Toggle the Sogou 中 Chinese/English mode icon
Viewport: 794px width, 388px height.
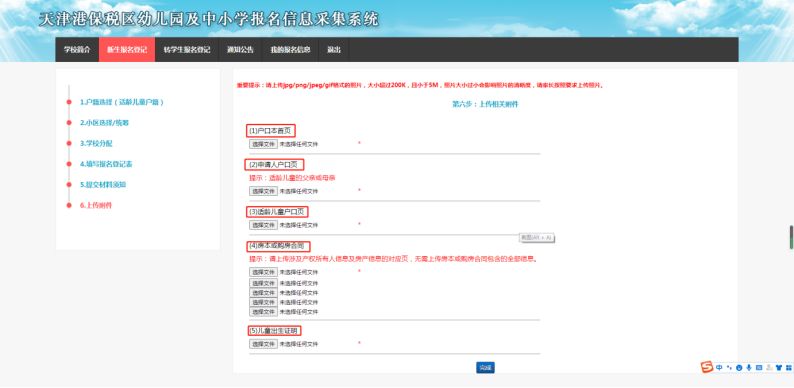tap(720, 368)
